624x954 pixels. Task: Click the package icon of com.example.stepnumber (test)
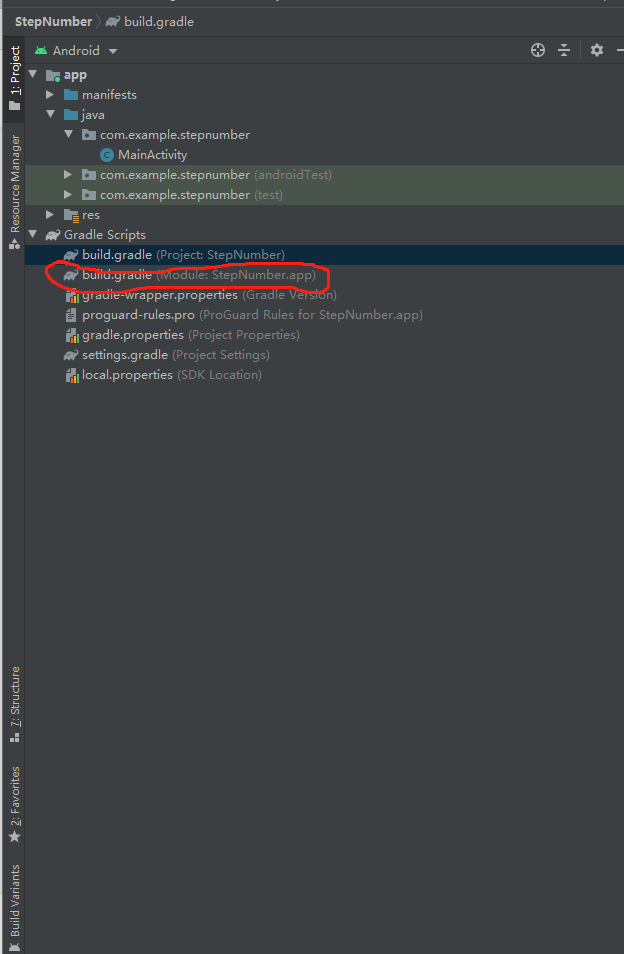click(89, 195)
